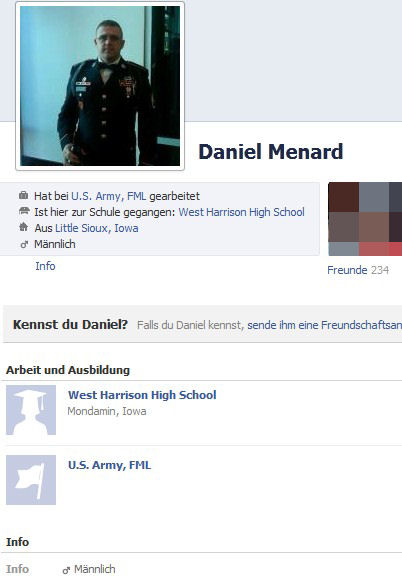The width and height of the screenshot is (402, 582).
Task: Open Daniel Menard's profile picture
Action: [x=100, y=86]
